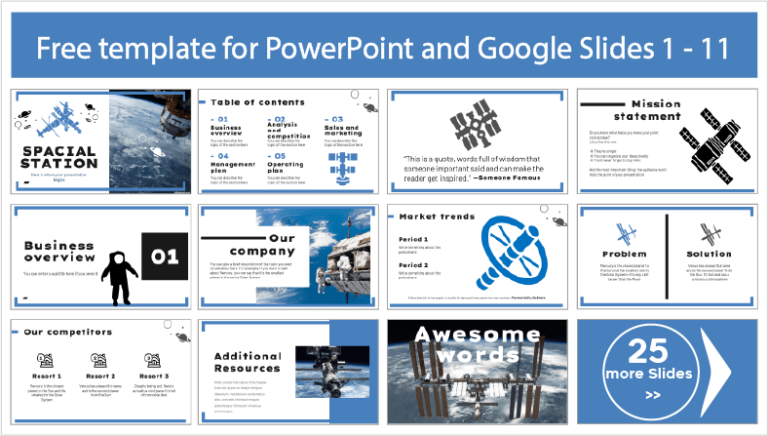Click the blue station icon in Table of contents
This screenshot has height=436, width=768.
click(x=343, y=168)
